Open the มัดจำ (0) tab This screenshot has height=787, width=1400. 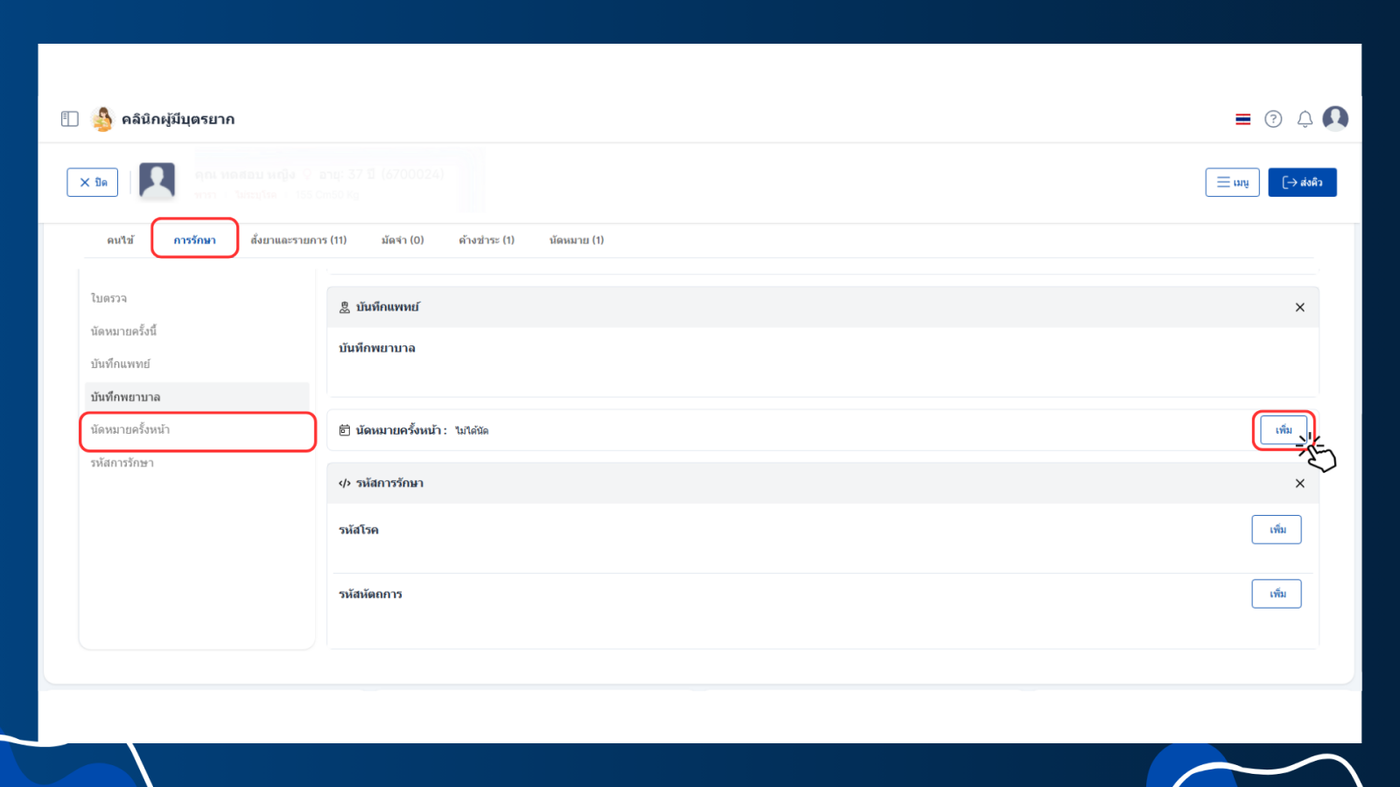click(403, 240)
